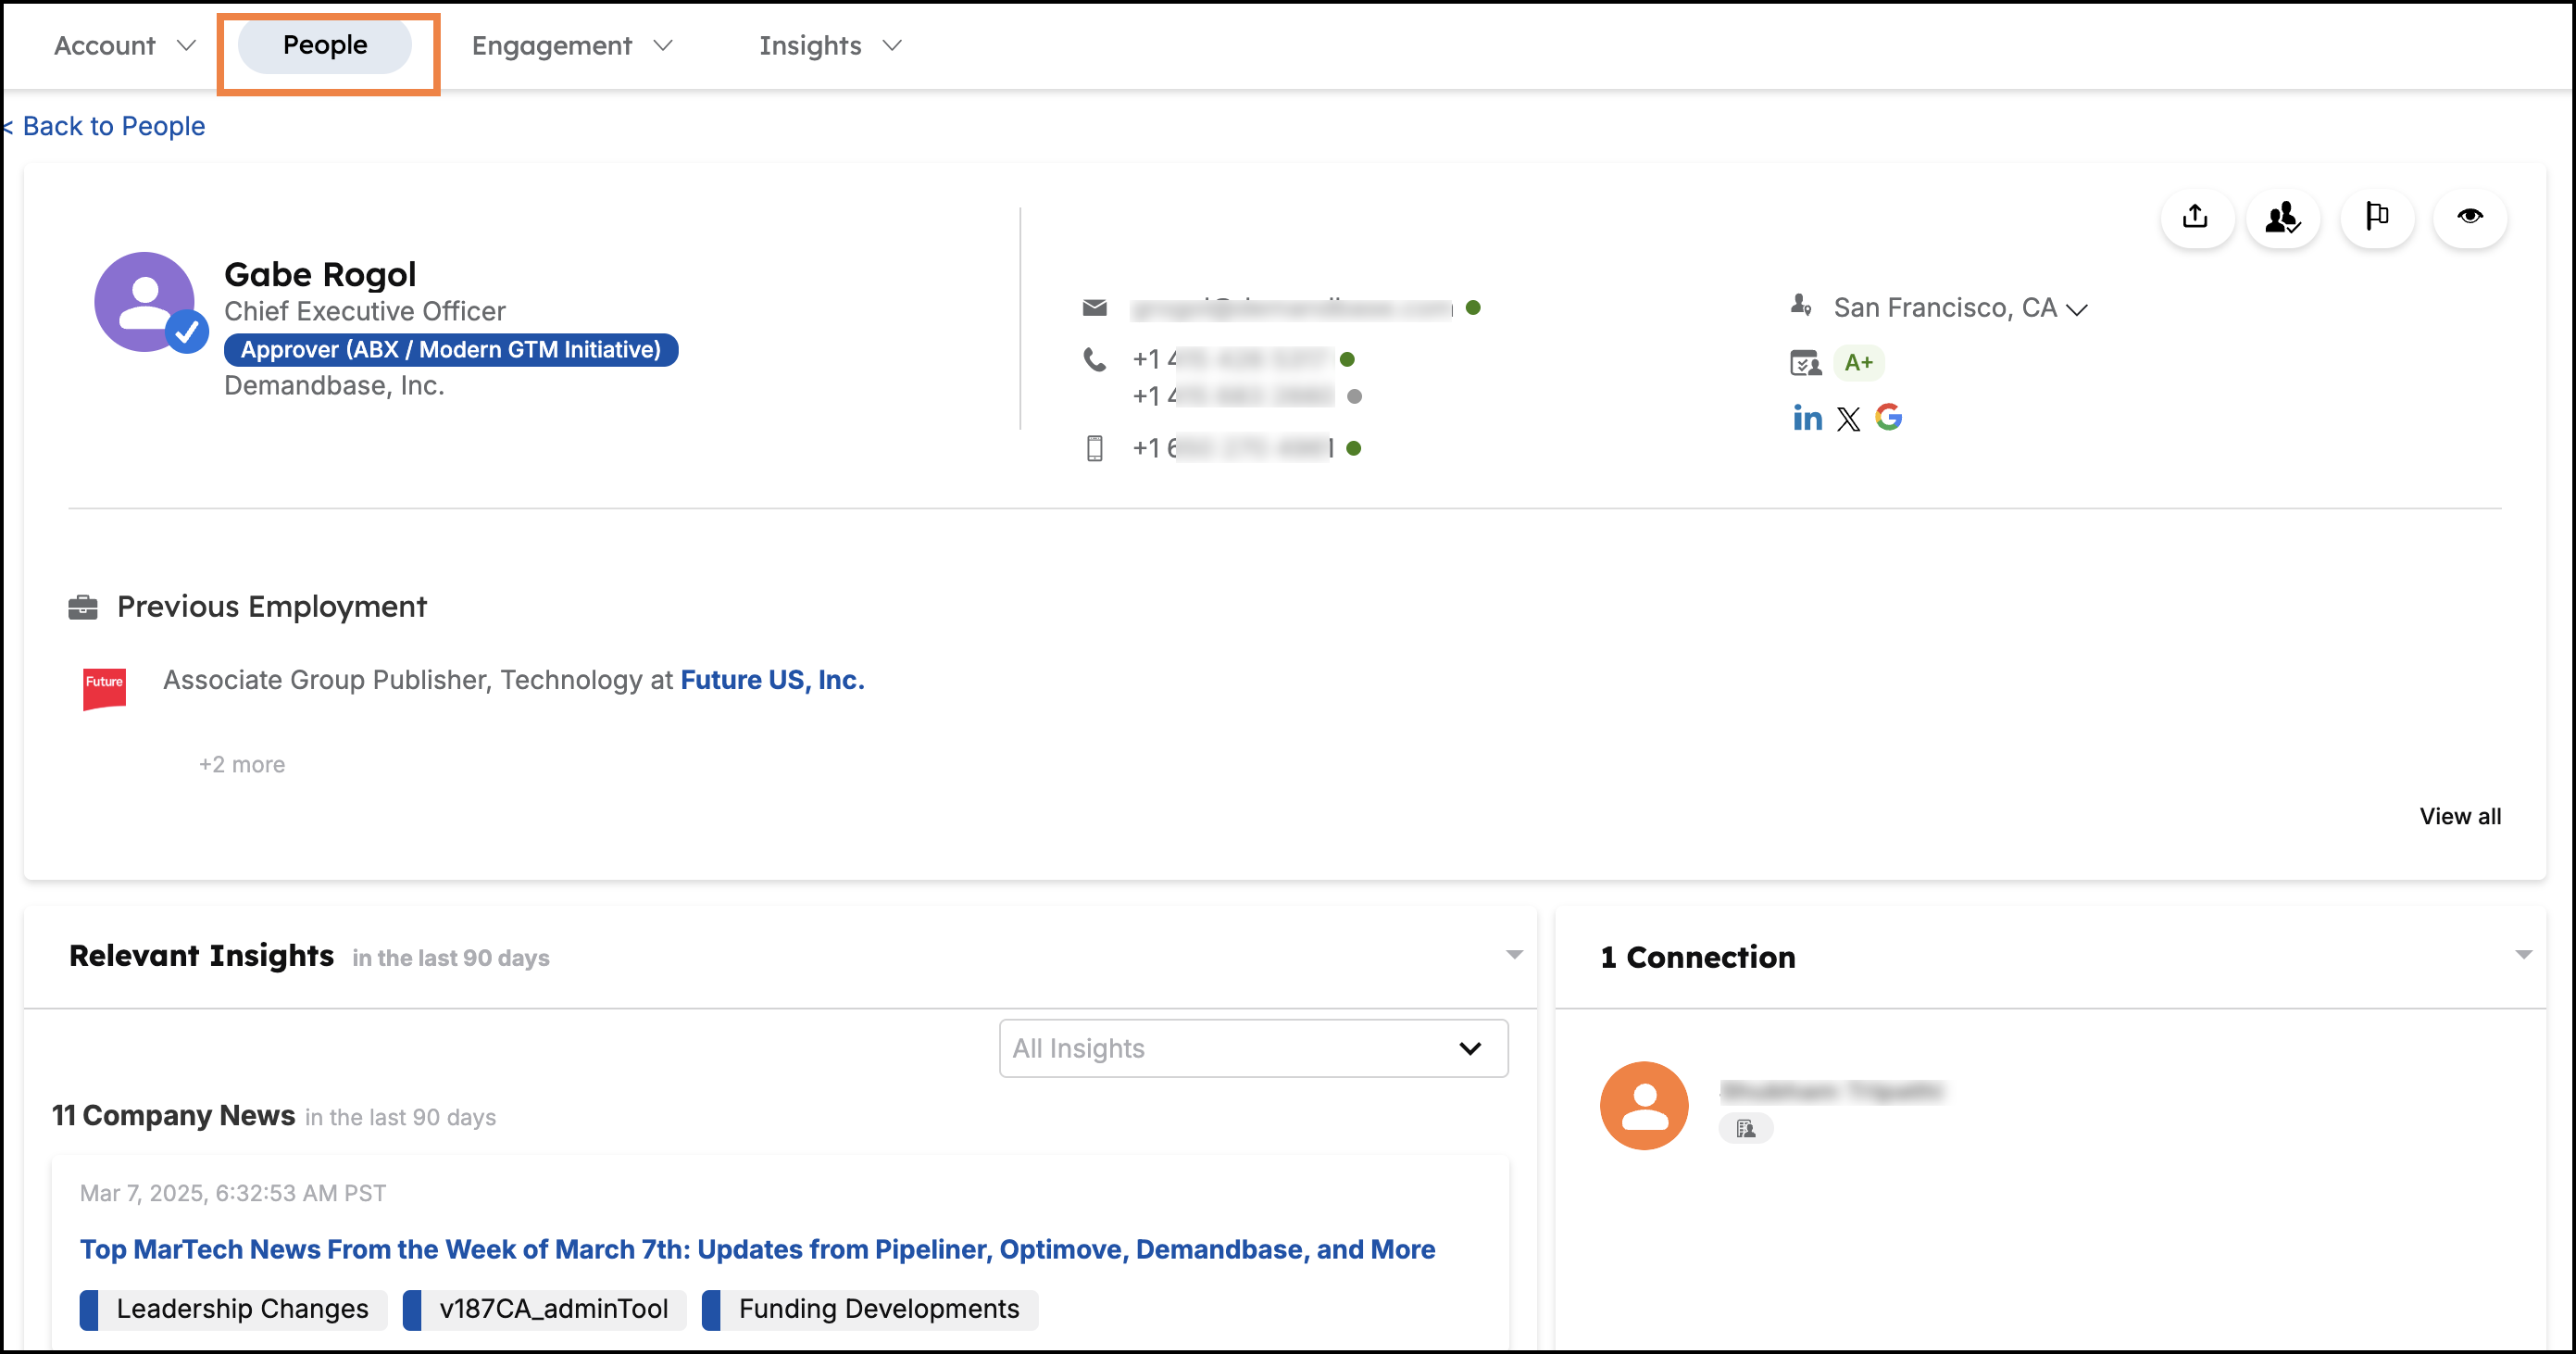Click the v187CA_adminTool tag
The image size is (2576, 1354).
tap(544, 1309)
